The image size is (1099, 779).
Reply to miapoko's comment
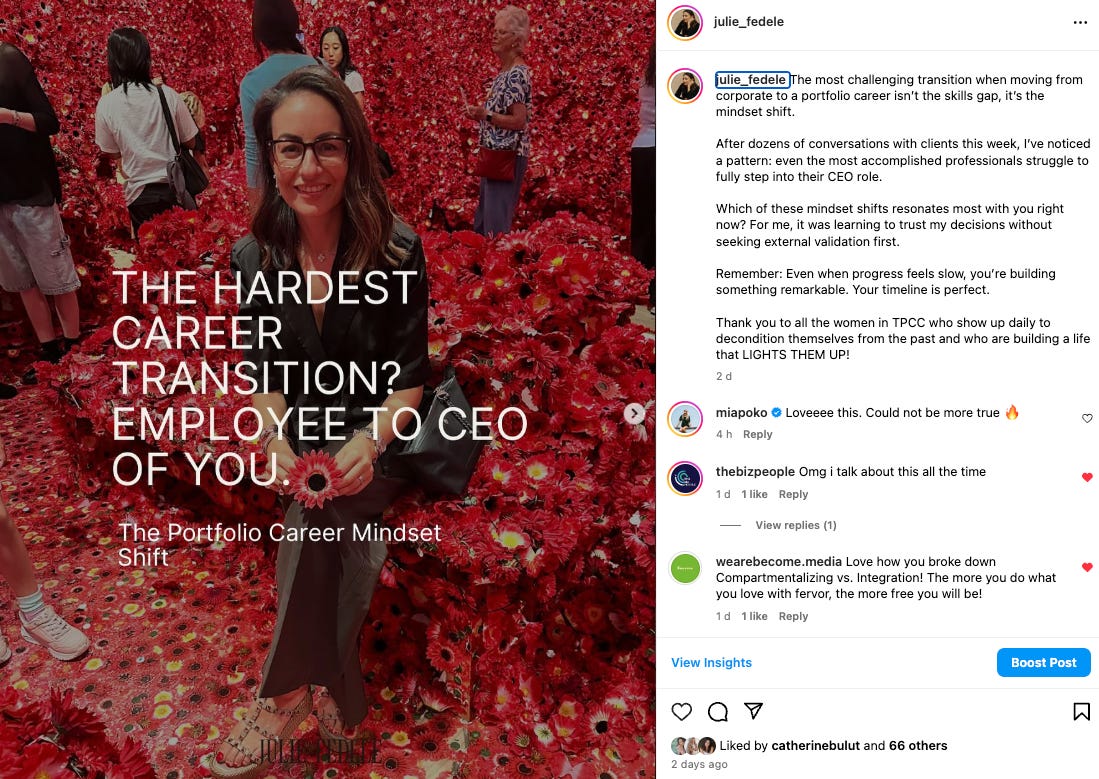[758, 435]
